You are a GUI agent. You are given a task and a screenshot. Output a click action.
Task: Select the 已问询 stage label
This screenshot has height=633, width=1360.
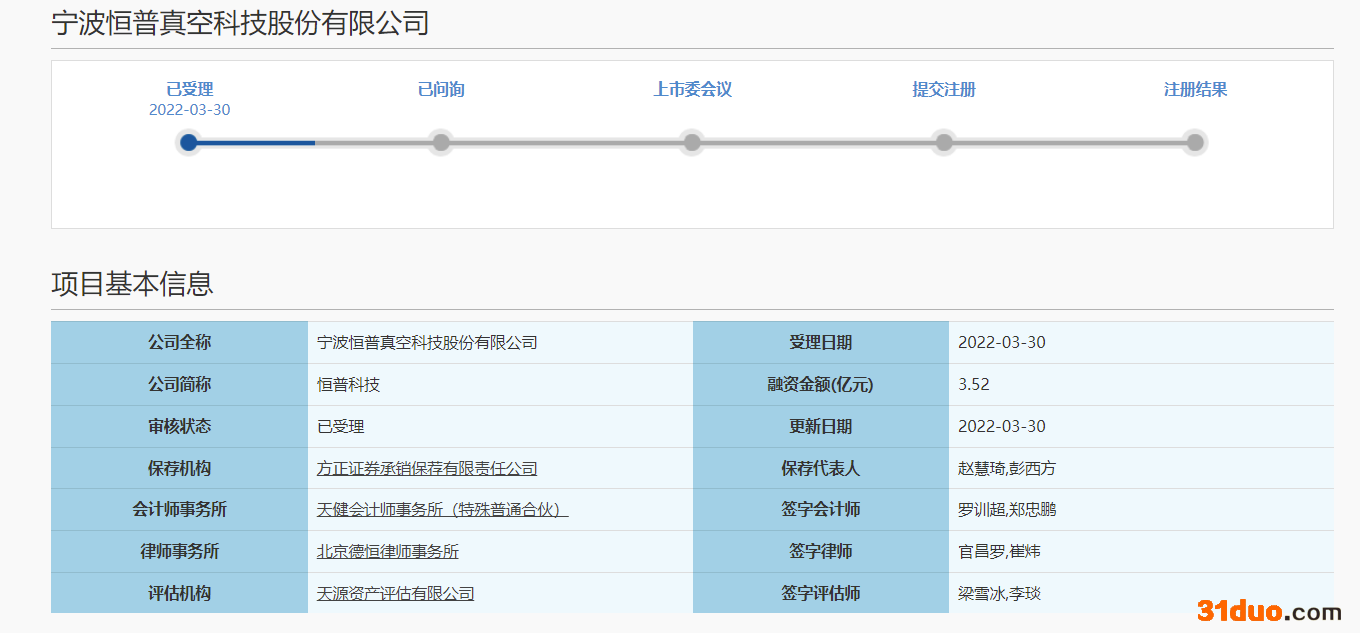[441, 89]
